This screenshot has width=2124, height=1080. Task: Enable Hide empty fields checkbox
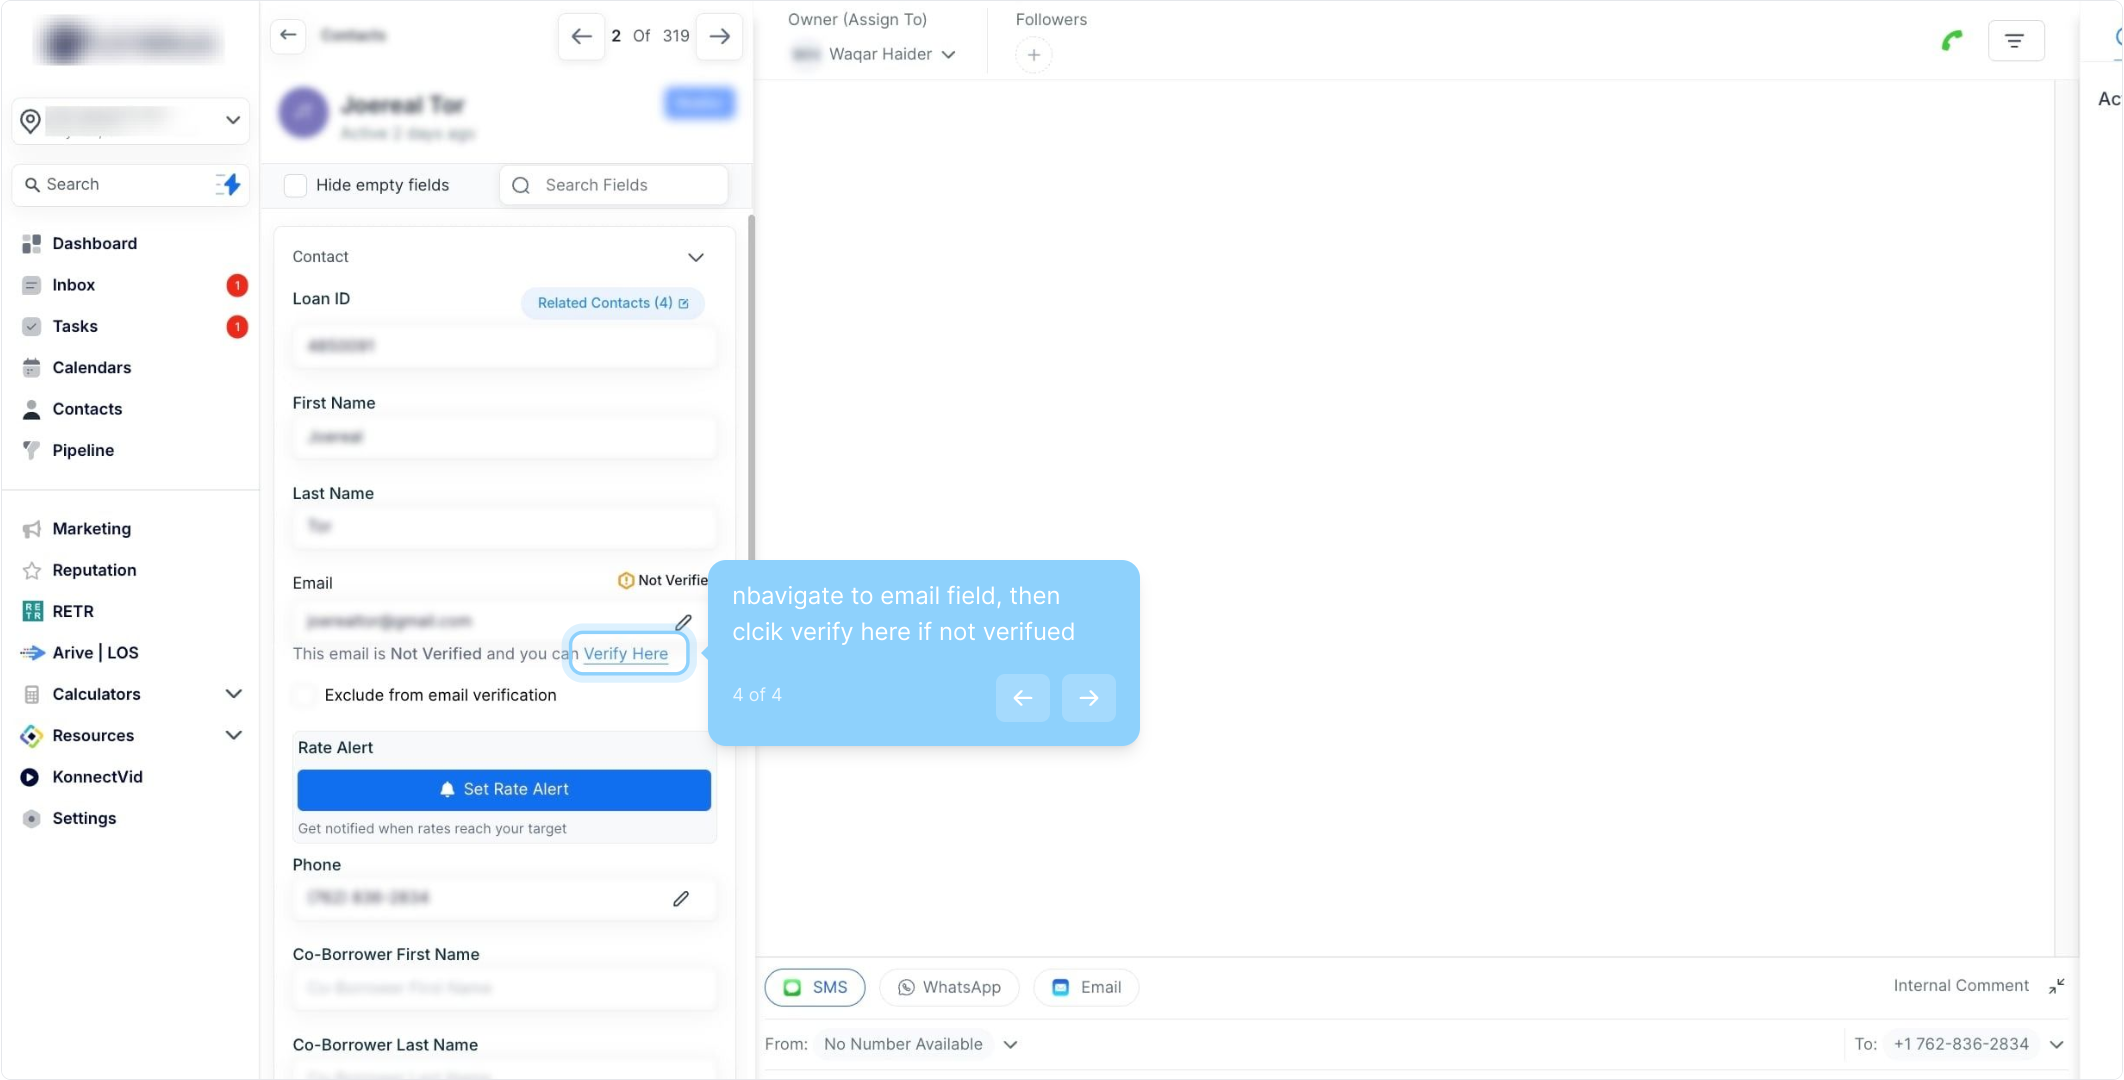coord(296,186)
